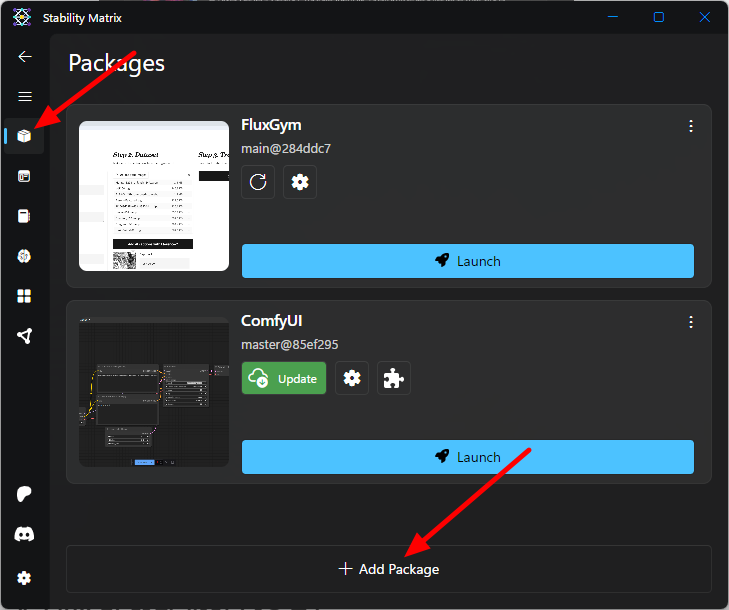The image size is (729, 610).
Task: Minimize the Stability Matrix window
Action: point(613,17)
